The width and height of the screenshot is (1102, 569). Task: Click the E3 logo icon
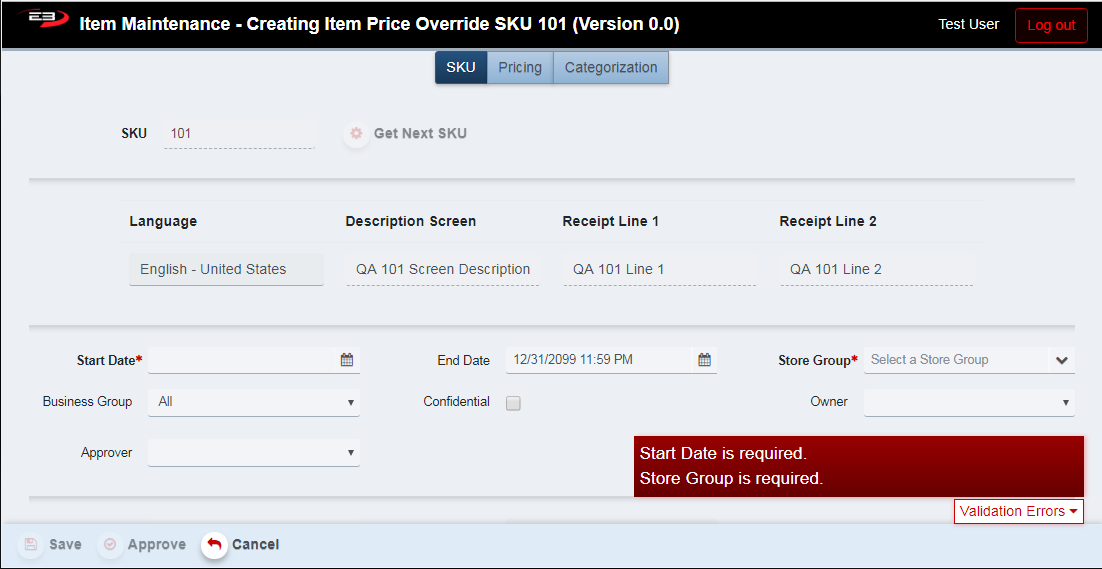click(44, 24)
